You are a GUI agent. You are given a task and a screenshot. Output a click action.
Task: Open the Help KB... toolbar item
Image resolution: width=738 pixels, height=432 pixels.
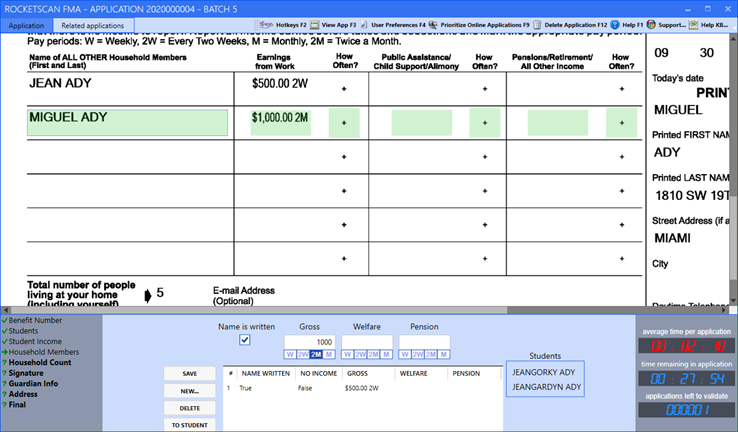click(708, 25)
